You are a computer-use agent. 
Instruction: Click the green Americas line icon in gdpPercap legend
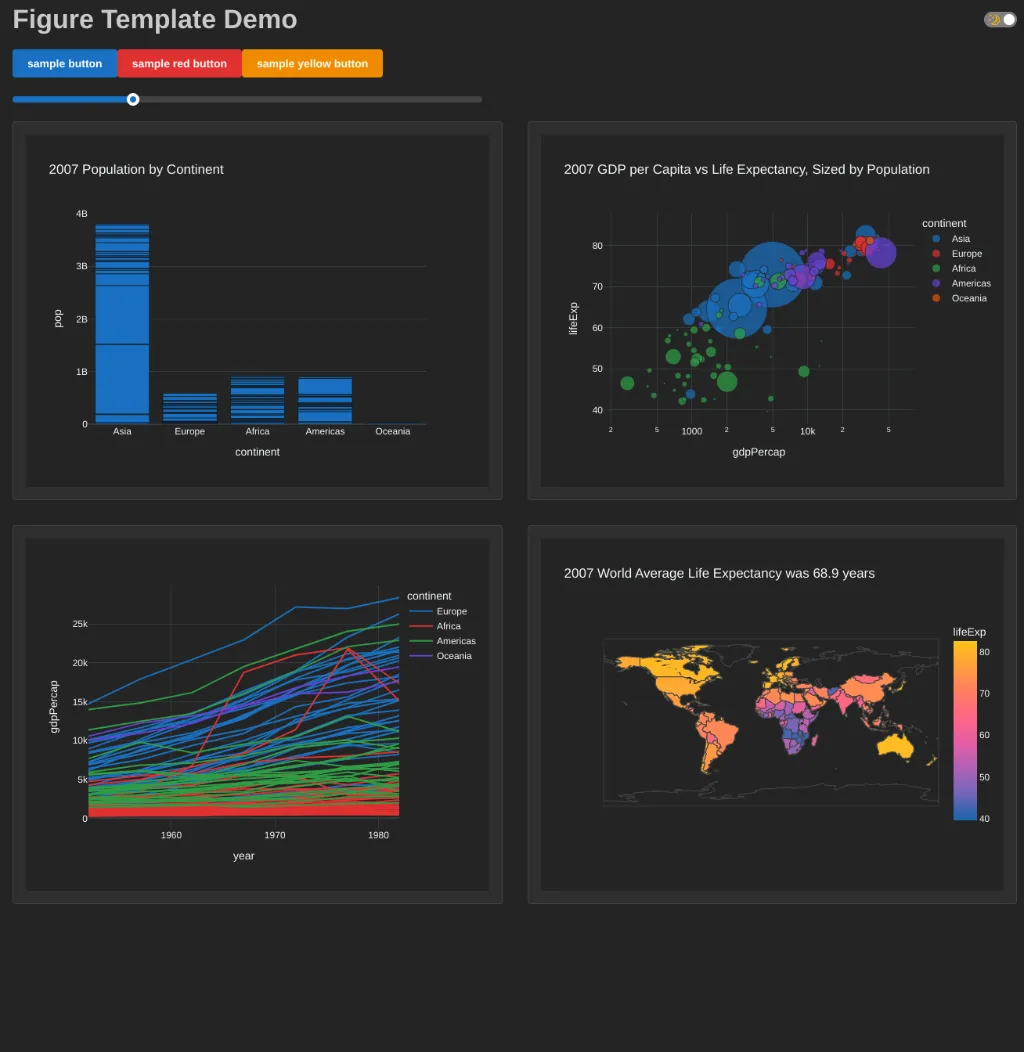tap(421, 642)
